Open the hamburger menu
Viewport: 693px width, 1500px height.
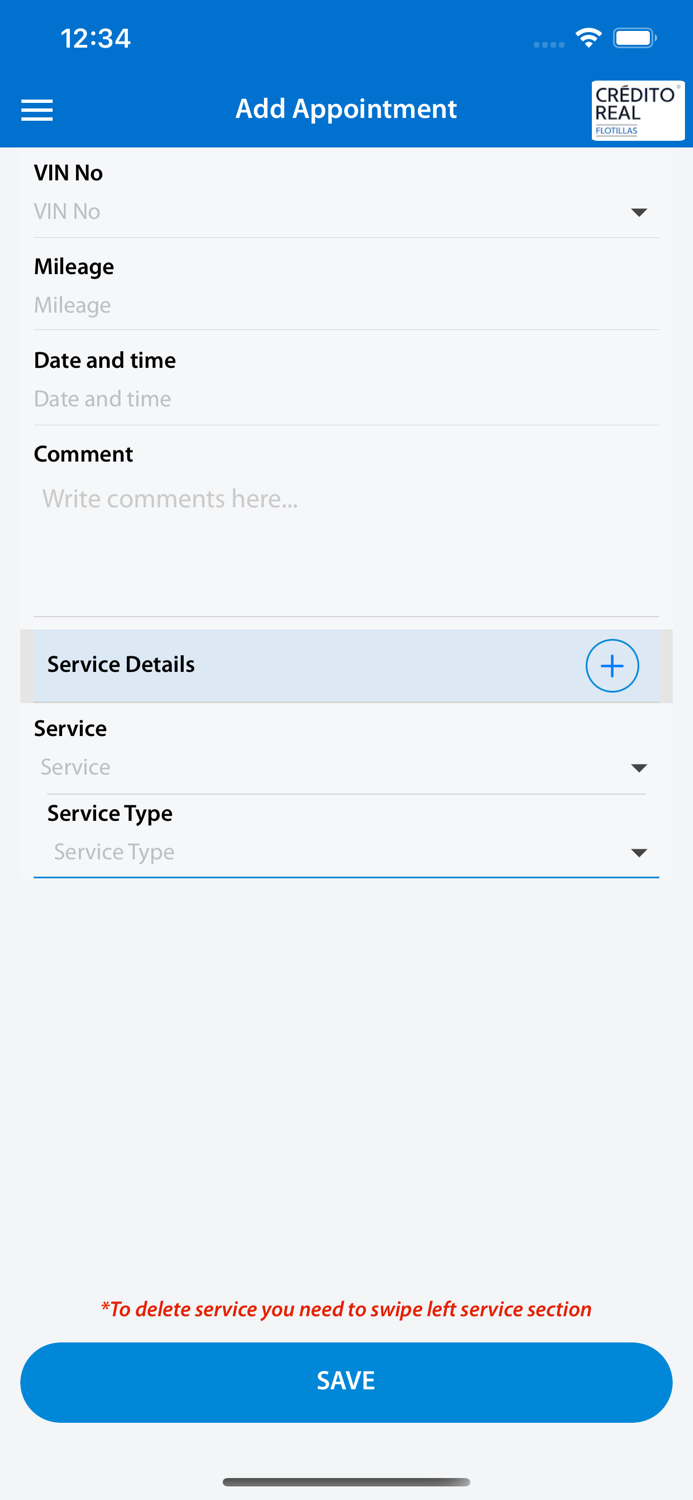[37, 110]
